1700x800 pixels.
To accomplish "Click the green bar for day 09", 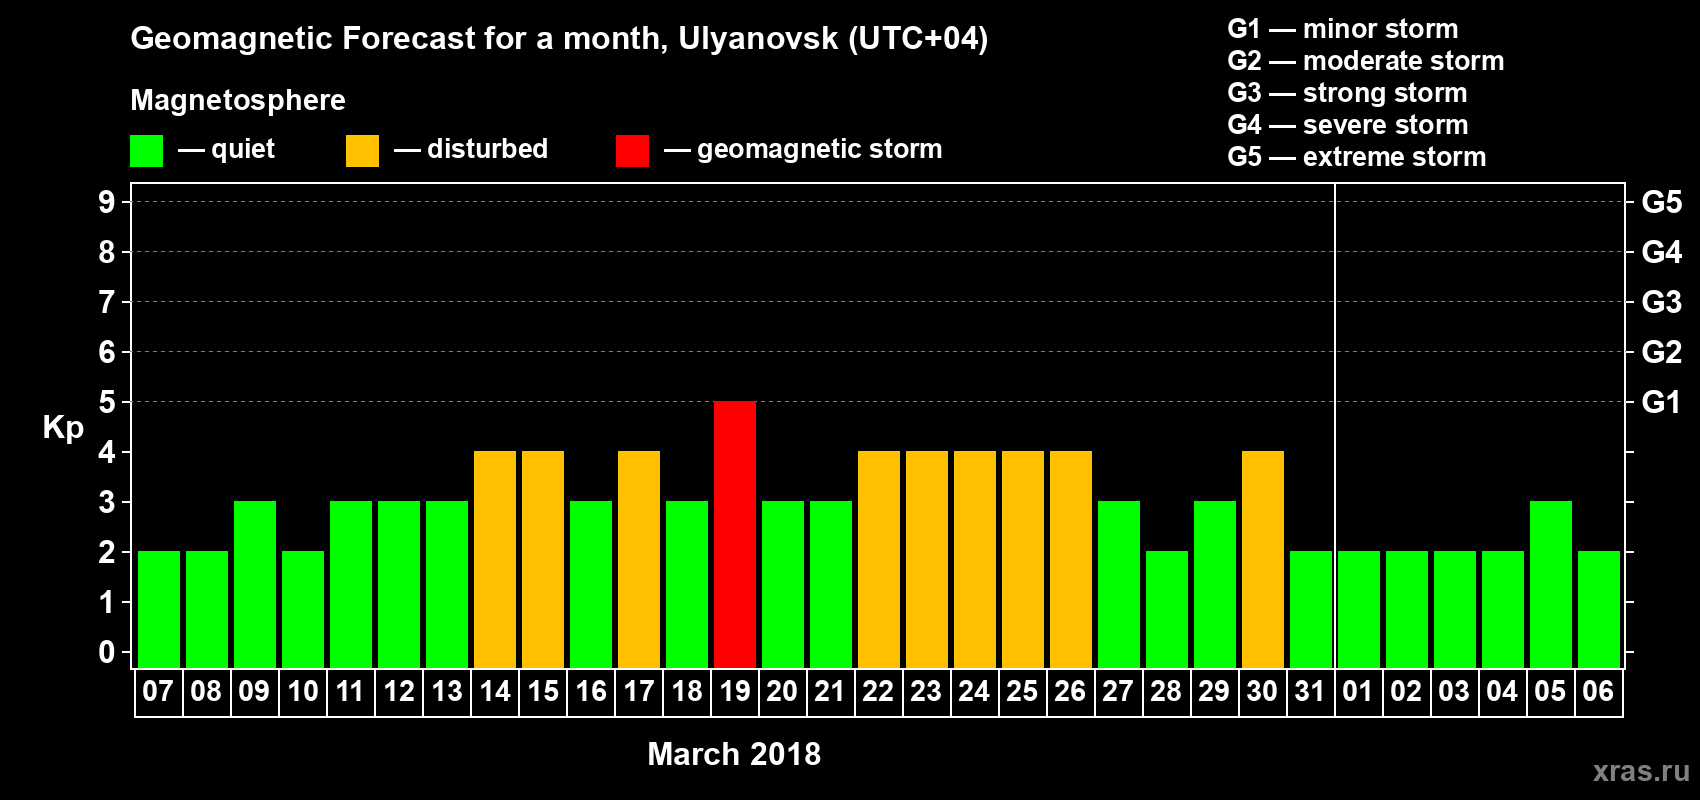I will [255, 584].
